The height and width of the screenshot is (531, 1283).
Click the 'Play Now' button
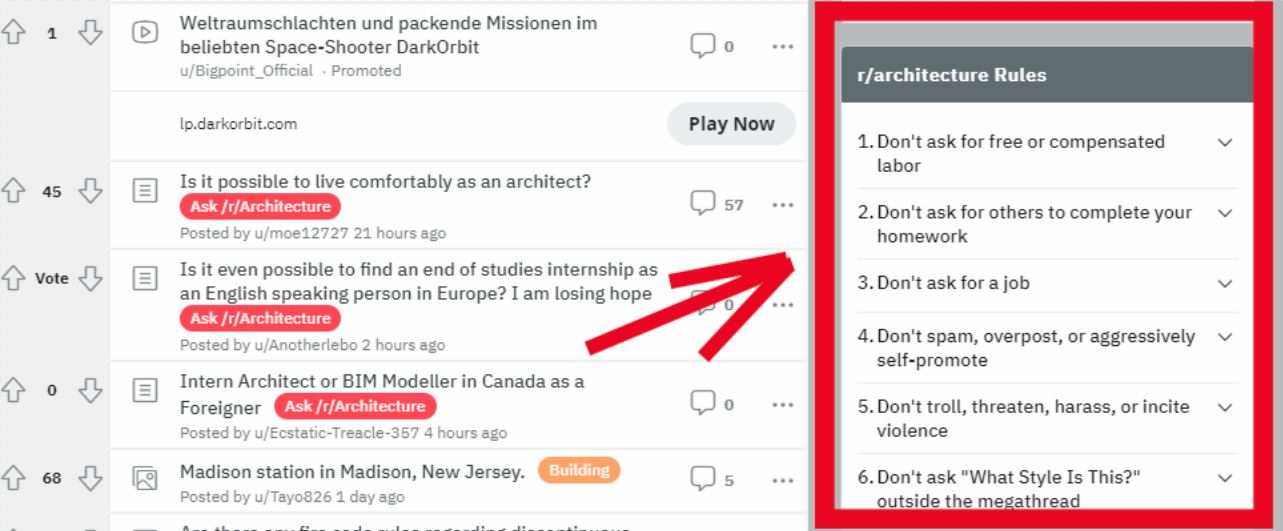(x=731, y=124)
